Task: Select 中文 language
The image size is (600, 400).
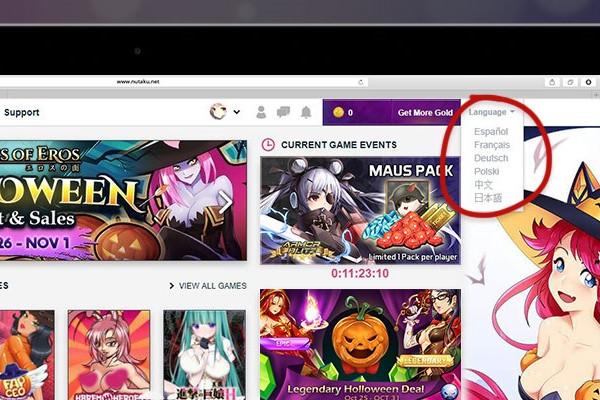Action: tap(483, 184)
